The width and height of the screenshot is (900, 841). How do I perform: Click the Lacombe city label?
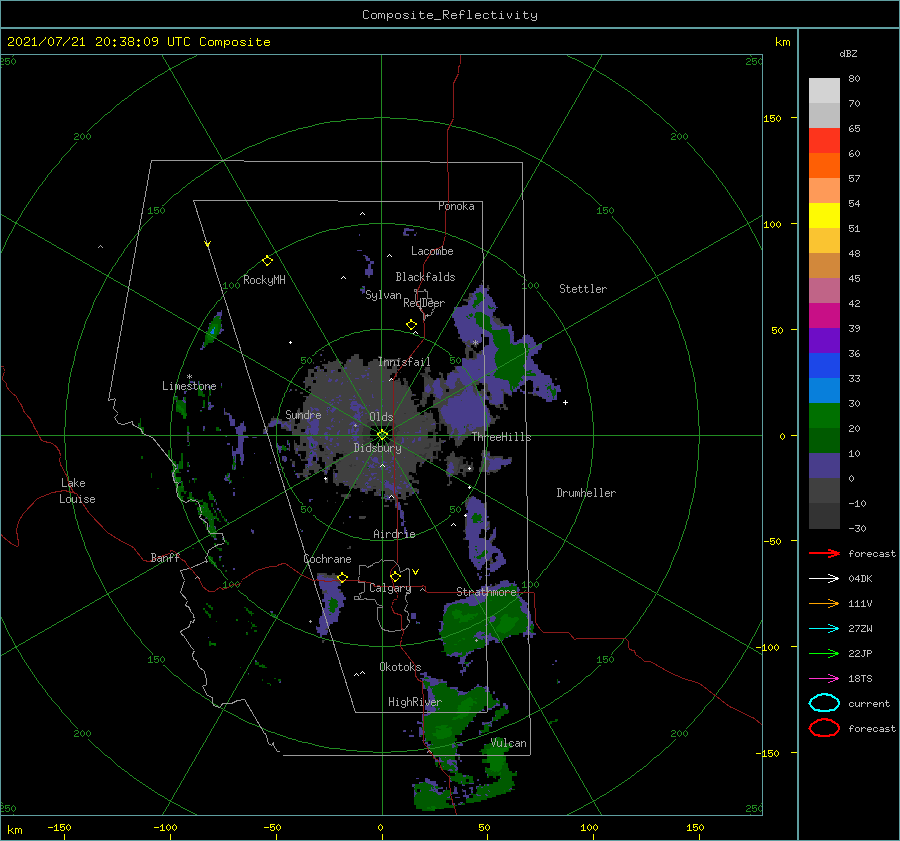(x=432, y=251)
